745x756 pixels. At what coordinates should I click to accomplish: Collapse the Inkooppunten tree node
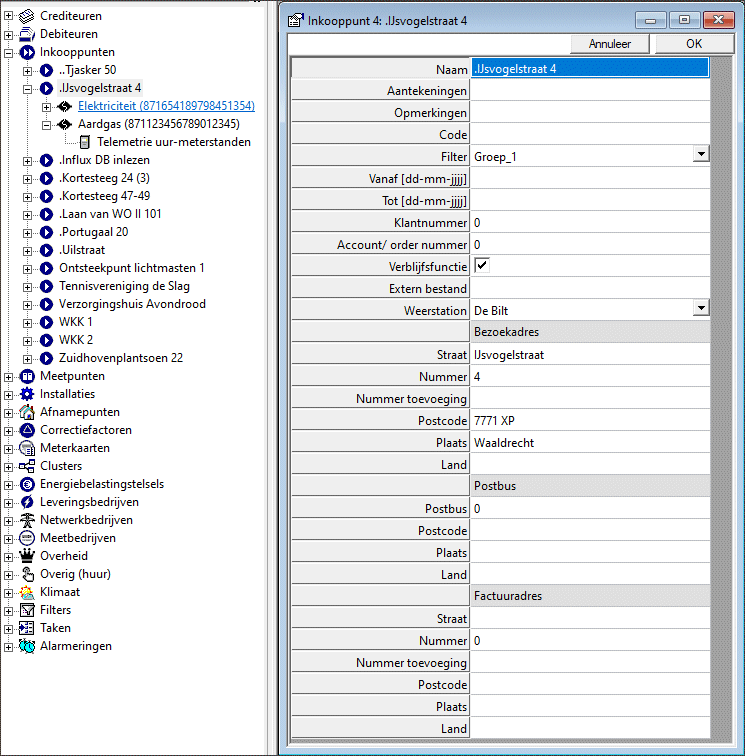pyautogui.click(x=9, y=52)
